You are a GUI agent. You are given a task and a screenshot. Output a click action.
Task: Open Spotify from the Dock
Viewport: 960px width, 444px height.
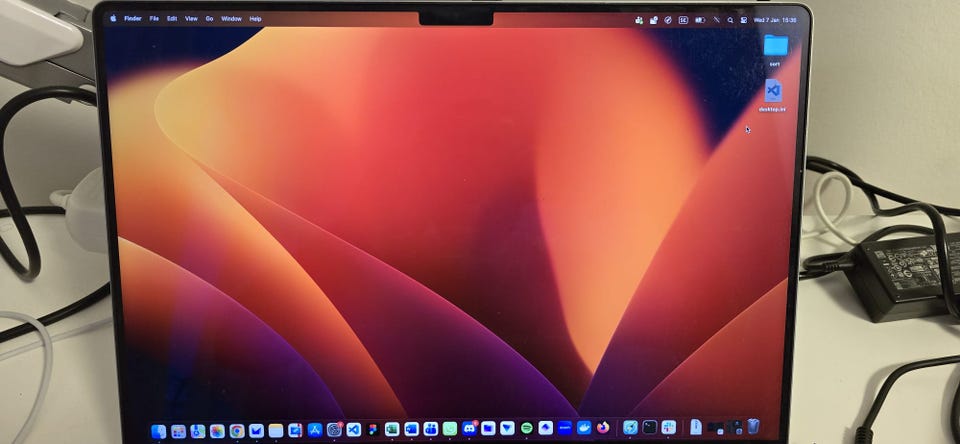527,428
